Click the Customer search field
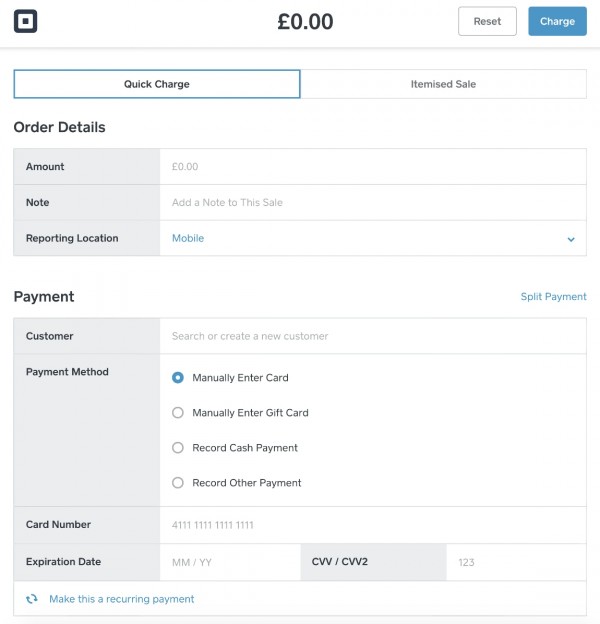This screenshot has height=624, width=600. pyautogui.click(x=372, y=336)
